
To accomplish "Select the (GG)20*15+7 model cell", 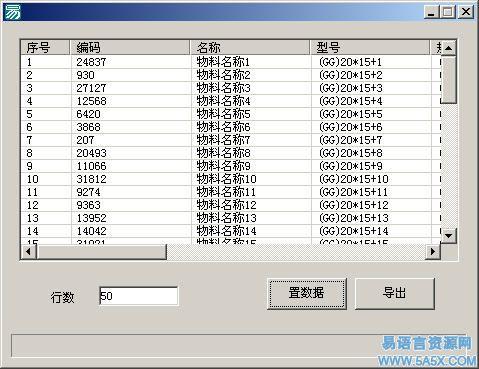I will coord(371,140).
